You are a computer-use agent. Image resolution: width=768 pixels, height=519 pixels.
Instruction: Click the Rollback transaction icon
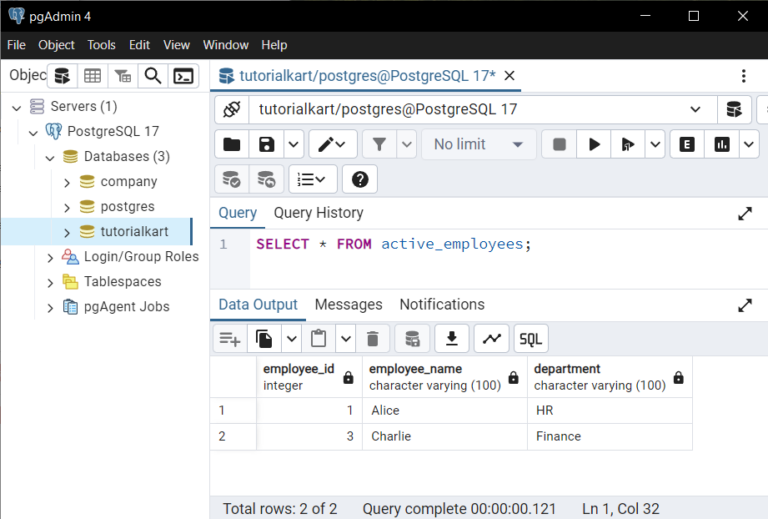266,180
